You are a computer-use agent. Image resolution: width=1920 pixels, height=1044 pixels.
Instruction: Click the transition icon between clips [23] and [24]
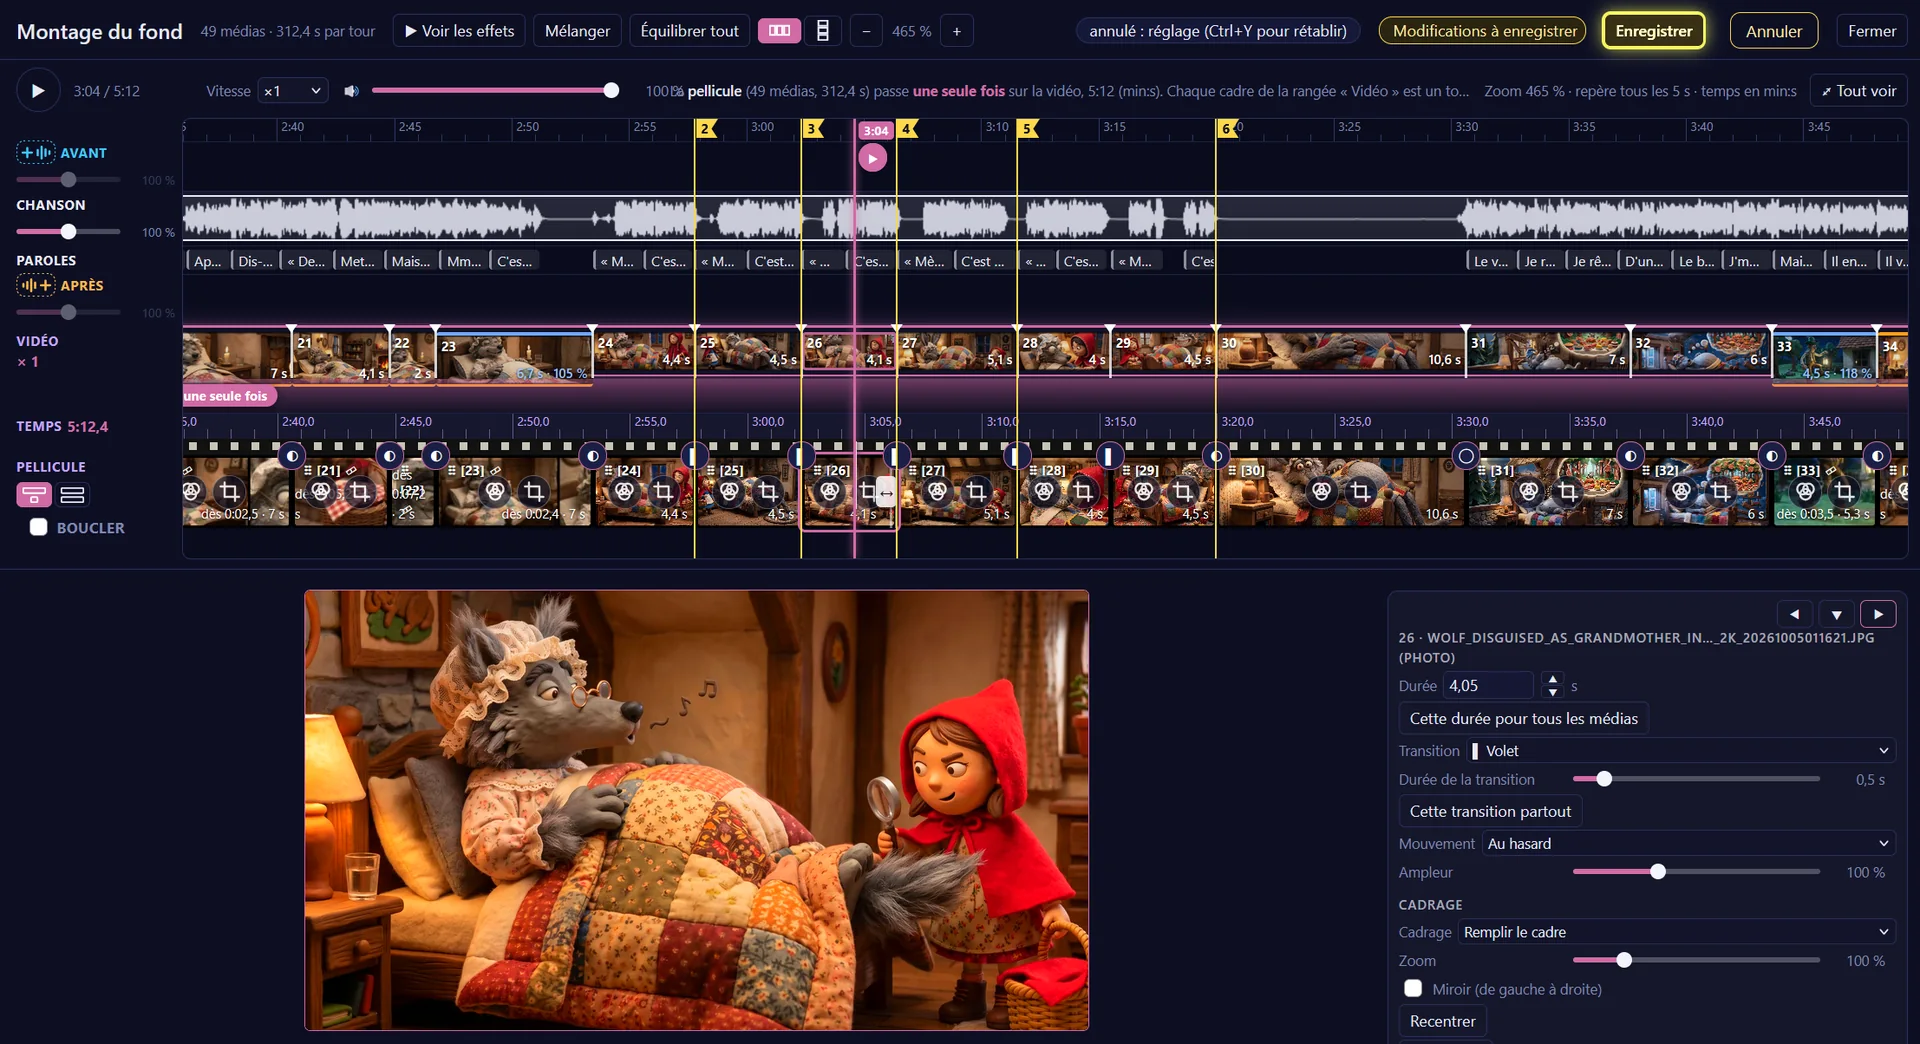coord(593,456)
